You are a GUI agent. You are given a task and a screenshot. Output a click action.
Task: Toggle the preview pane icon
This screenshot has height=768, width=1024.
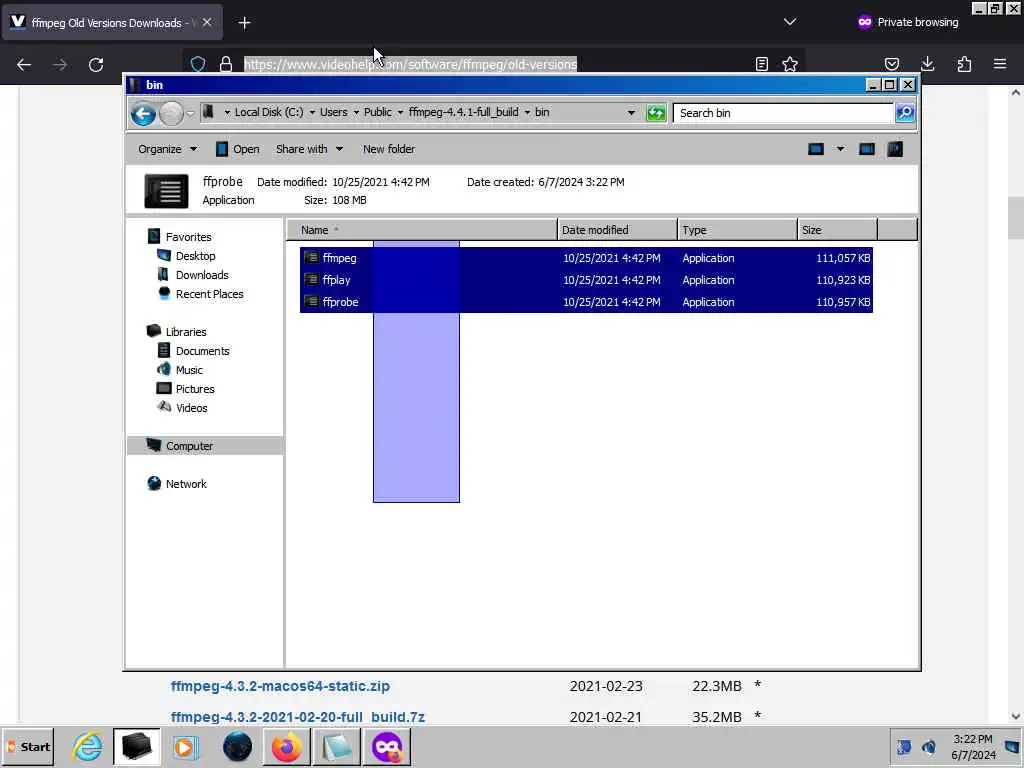pos(867,150)
